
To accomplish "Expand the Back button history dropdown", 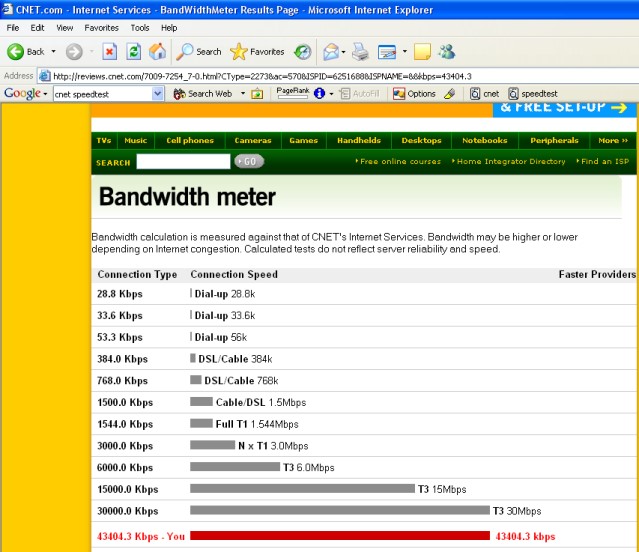I will tap(53, 52).
